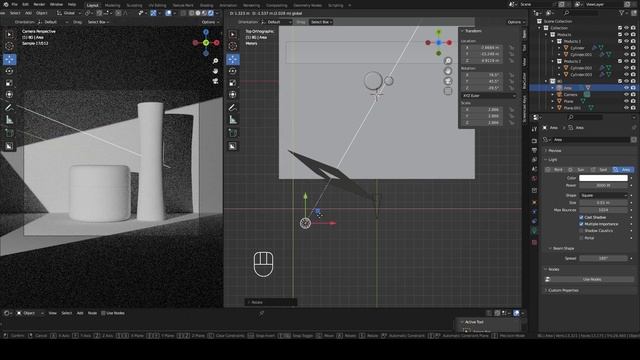Image resolution: width=640 pixels, height=360 pixels.
Task: Switch to solid viewport shading
Action: click(198, 13)
